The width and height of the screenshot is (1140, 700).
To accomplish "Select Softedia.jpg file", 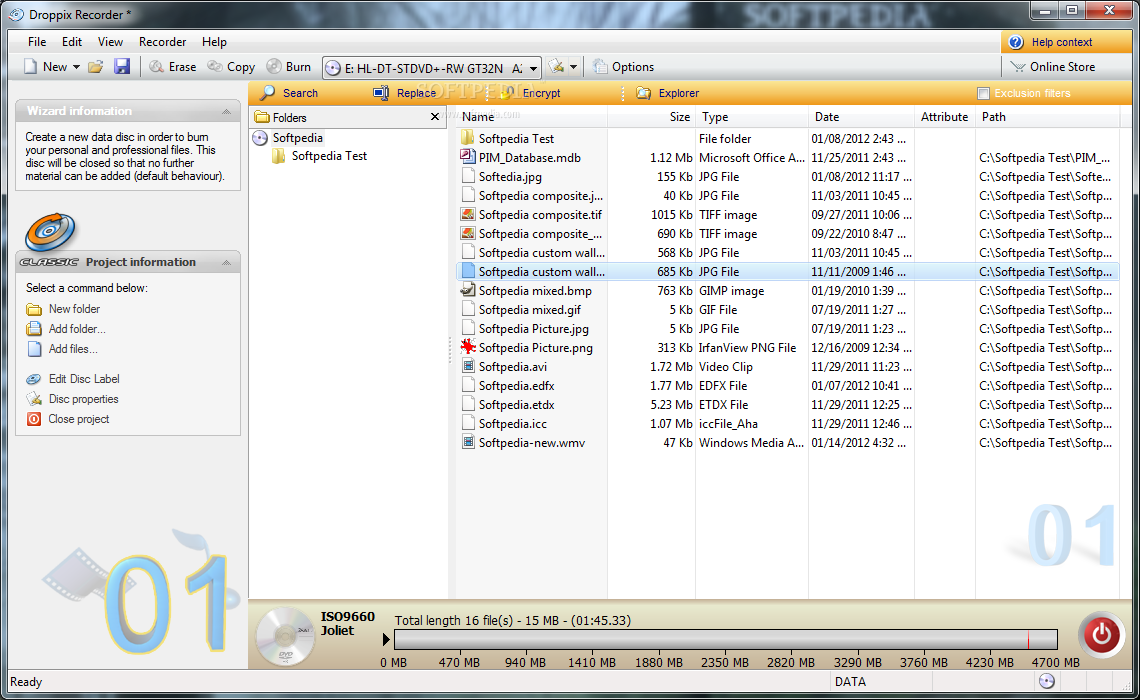I will [510, 177].
